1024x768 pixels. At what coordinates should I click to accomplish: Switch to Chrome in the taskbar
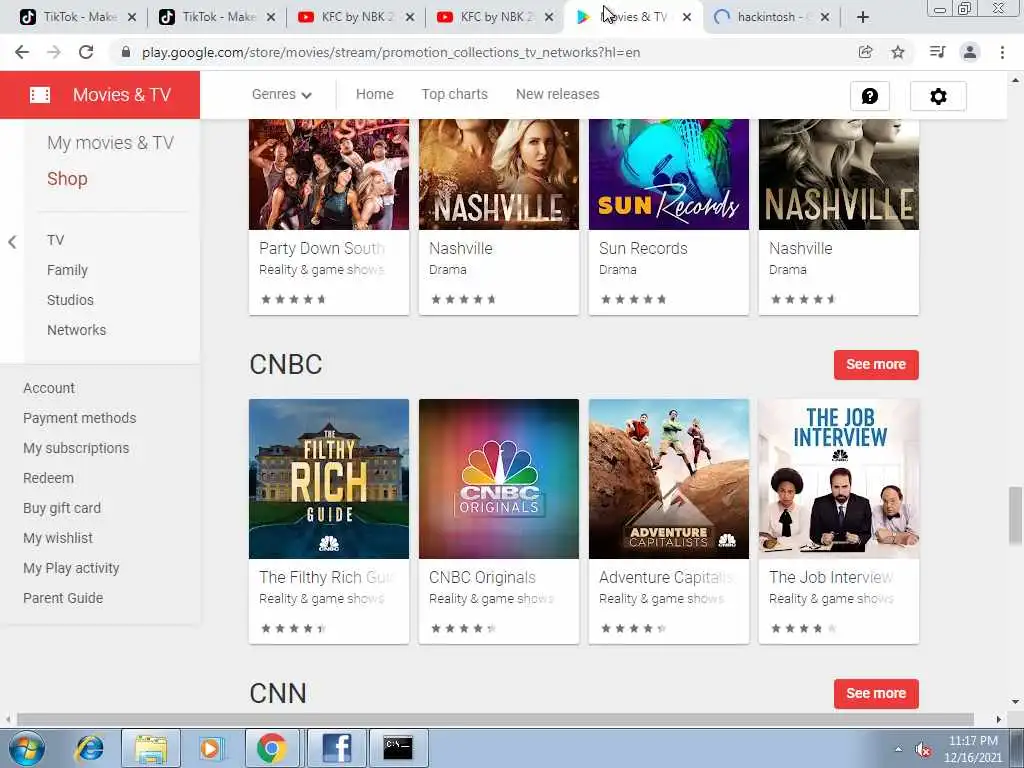click(x=272, y=748)
